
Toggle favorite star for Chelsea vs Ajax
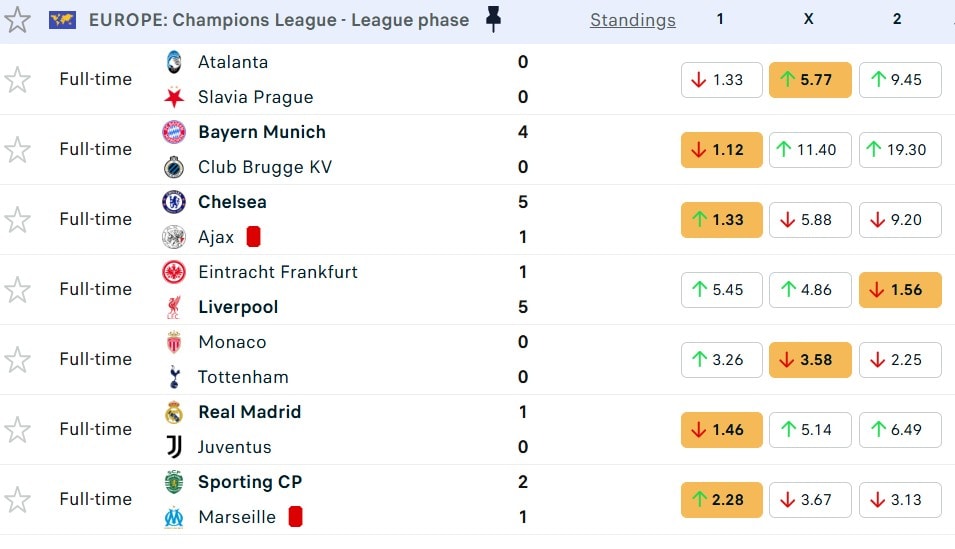click(17, 220)
